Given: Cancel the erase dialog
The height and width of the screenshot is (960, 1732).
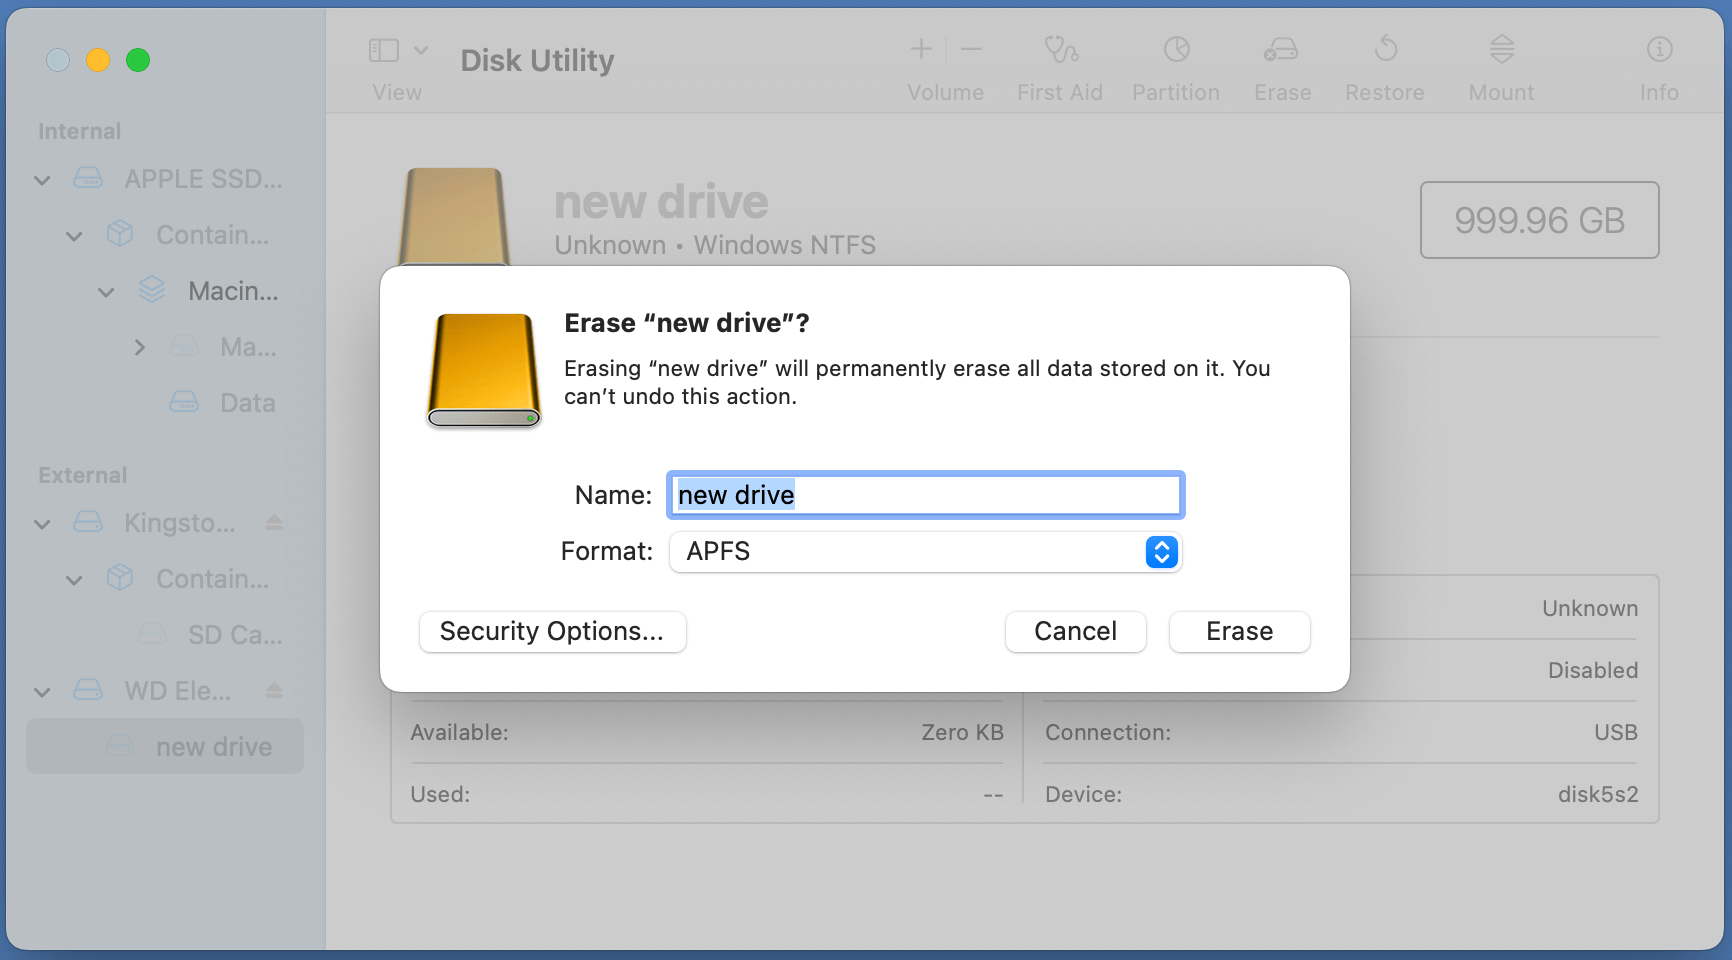Looking at the screenshot, I should [x=1075, y=631].
